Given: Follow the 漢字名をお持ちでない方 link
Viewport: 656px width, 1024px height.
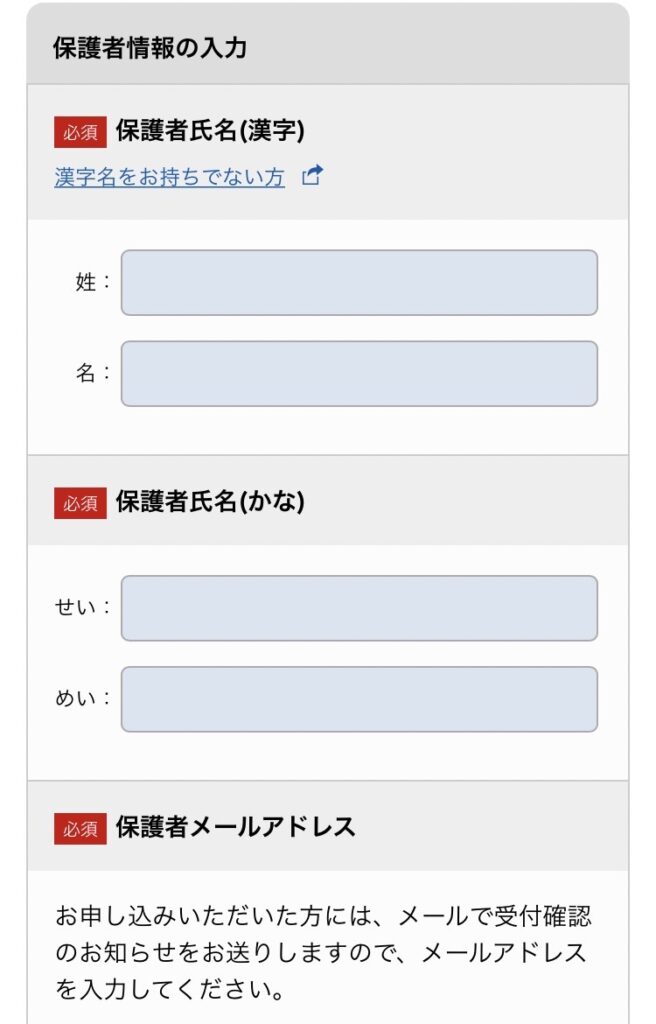Looking at the screenshot, I should click(169, 177).
